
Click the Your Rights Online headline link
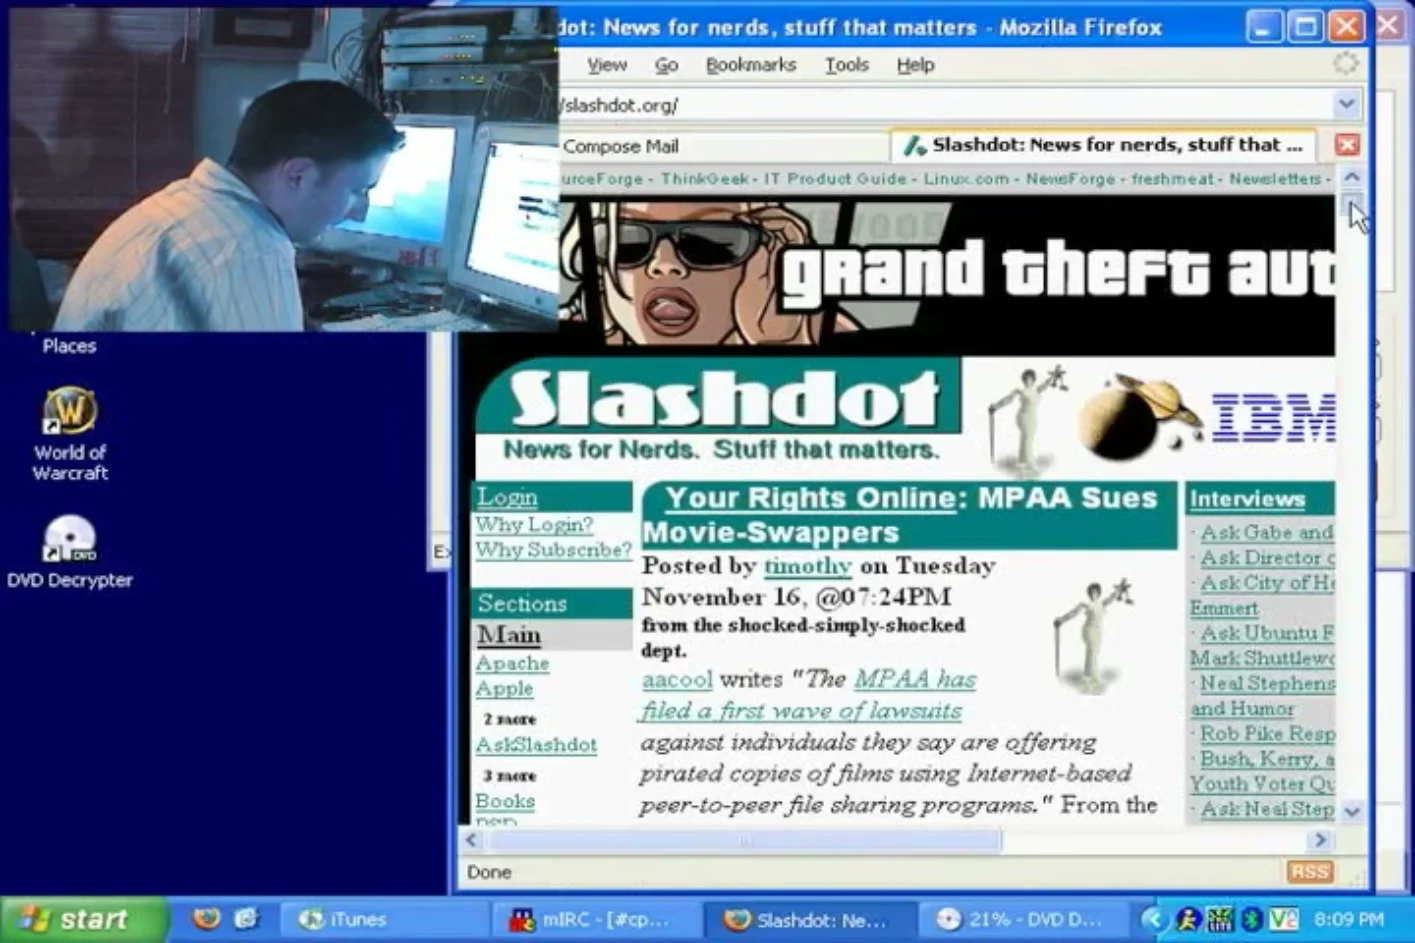(811, 498)
